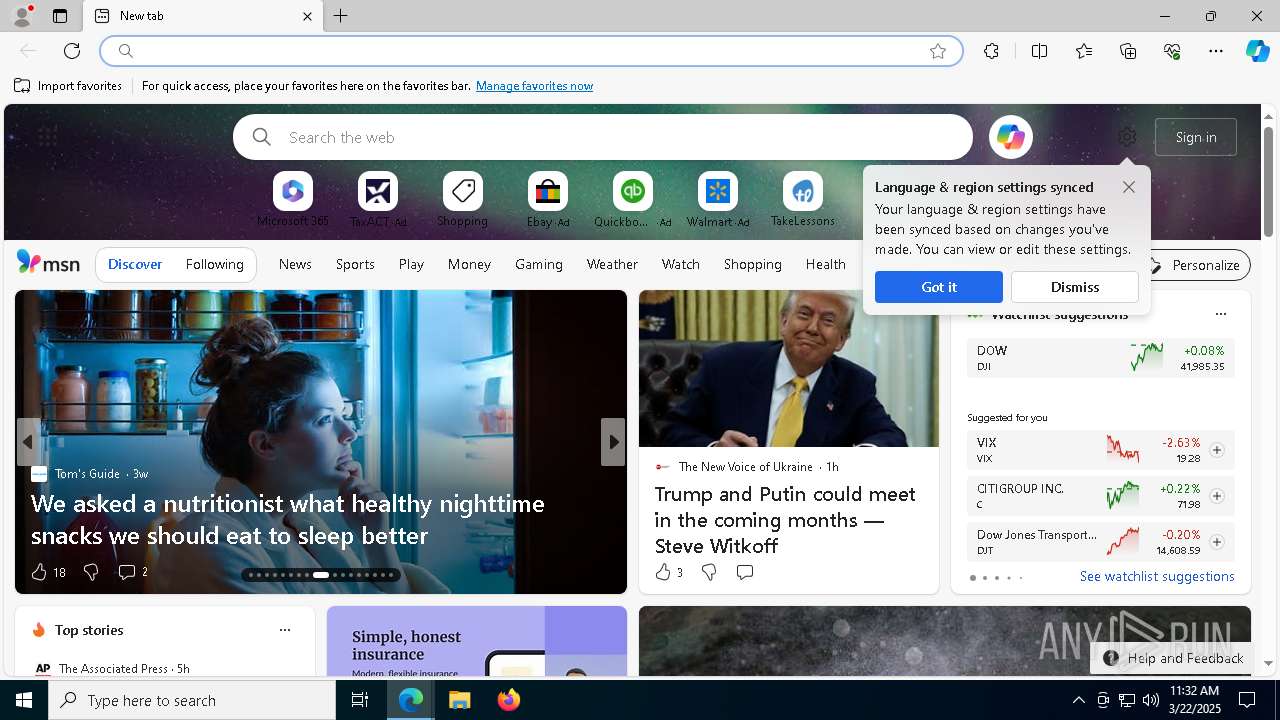Image resolution: width=1280 pixels, height=720 pixels.
Task: Open the profile avatar icon
Action: [x=21, y=16]
